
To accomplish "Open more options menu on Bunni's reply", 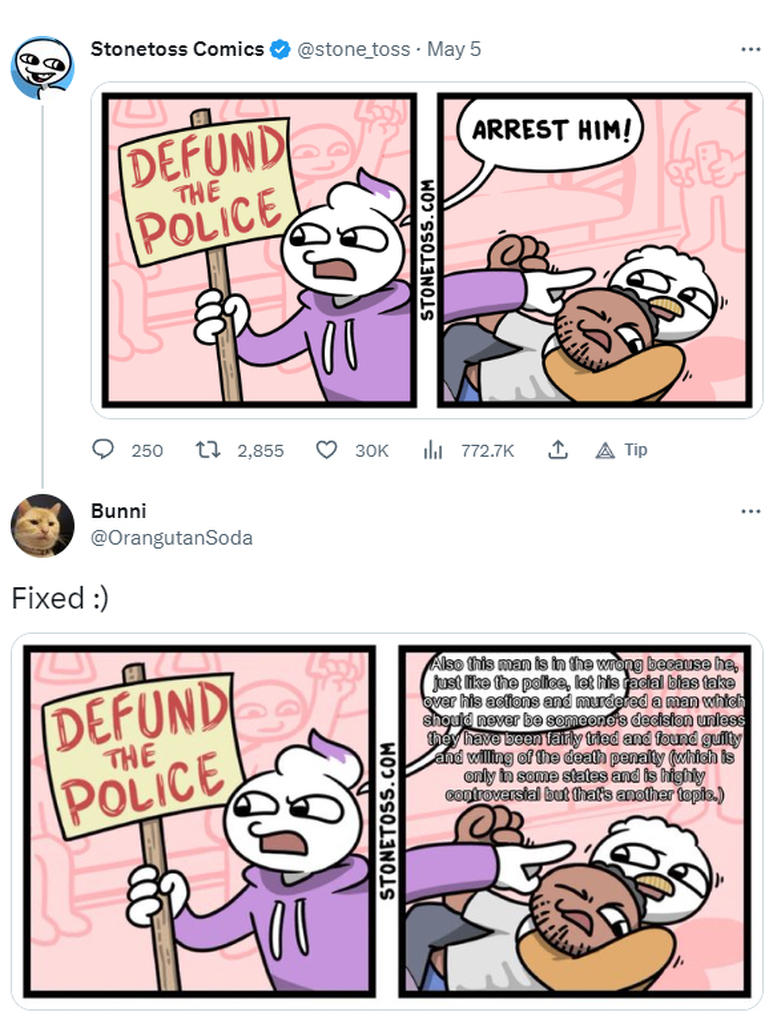I will tap(751, 511).
